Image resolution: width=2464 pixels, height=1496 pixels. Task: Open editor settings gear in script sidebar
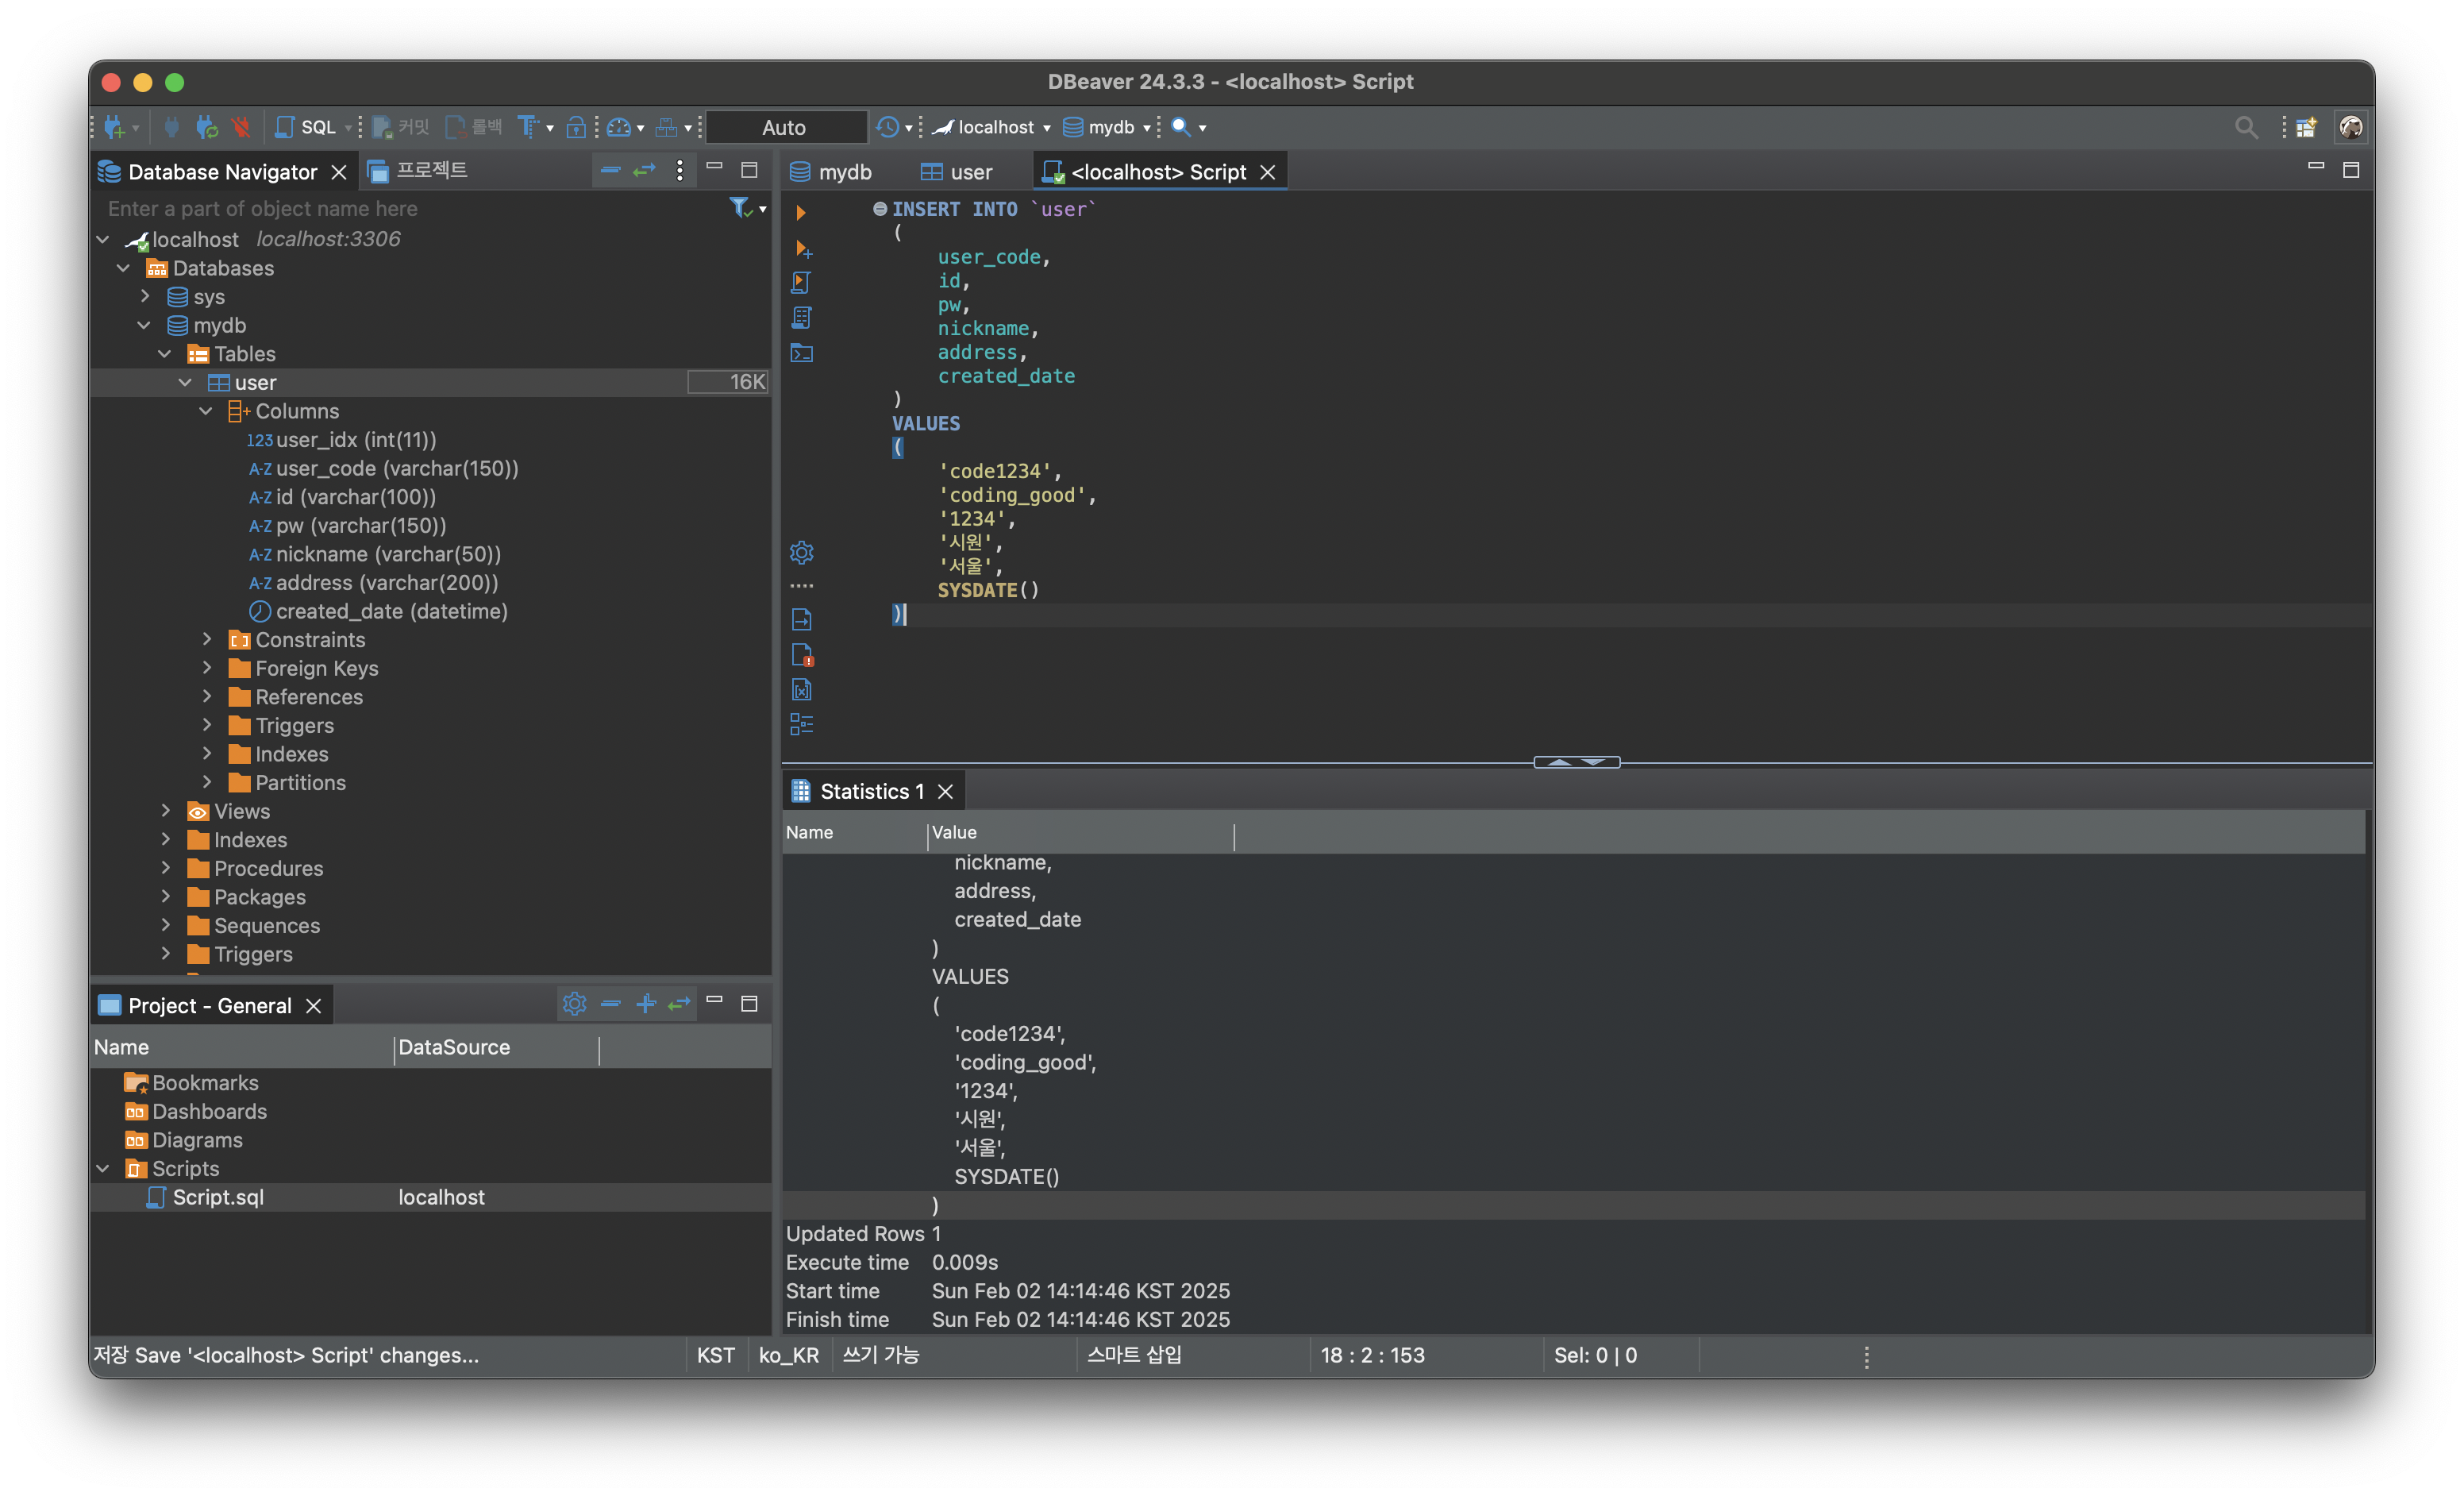tap(802, 552)
